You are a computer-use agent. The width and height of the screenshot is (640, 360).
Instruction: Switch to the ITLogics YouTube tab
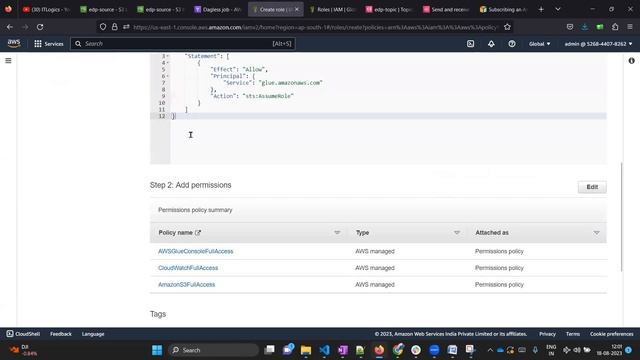point(47,9)
